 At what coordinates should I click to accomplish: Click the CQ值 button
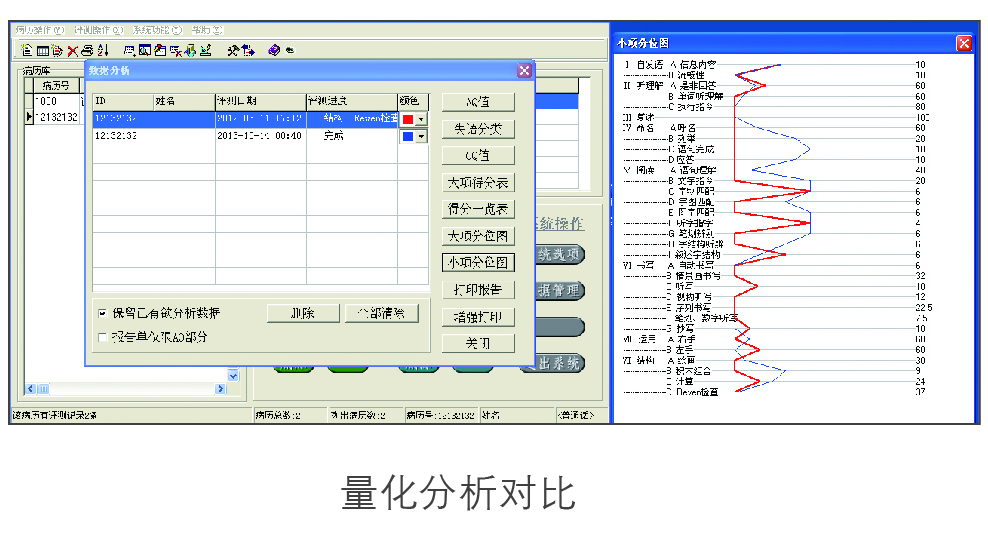pos(478,155)
